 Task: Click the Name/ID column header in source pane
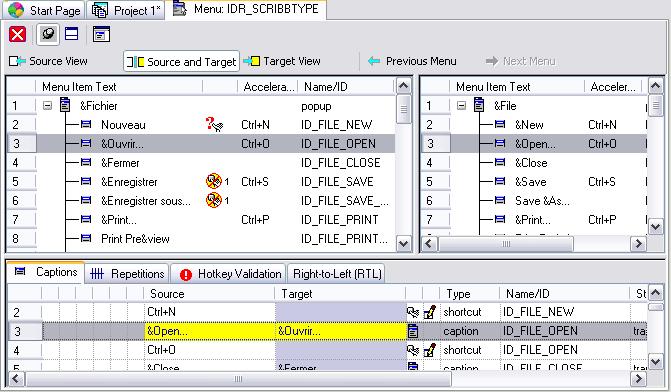(x=346, y=87)
